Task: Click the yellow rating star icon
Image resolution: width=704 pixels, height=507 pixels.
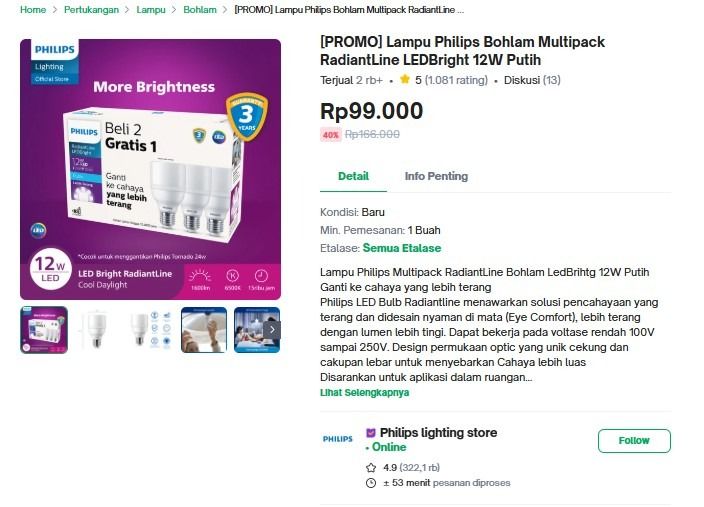Action: click(x=405, y=80)
